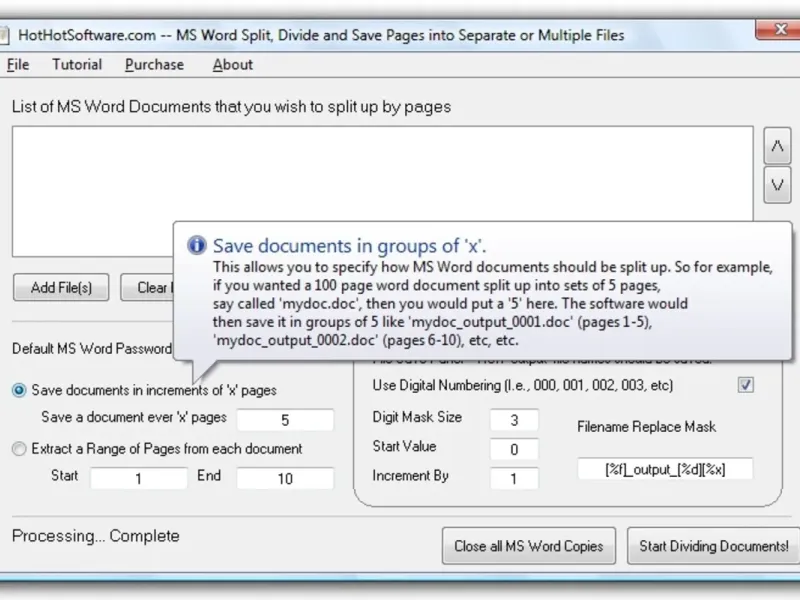Move selected document up with ^ button
This screenshot has height=600, width=800.
coord(777,146)
